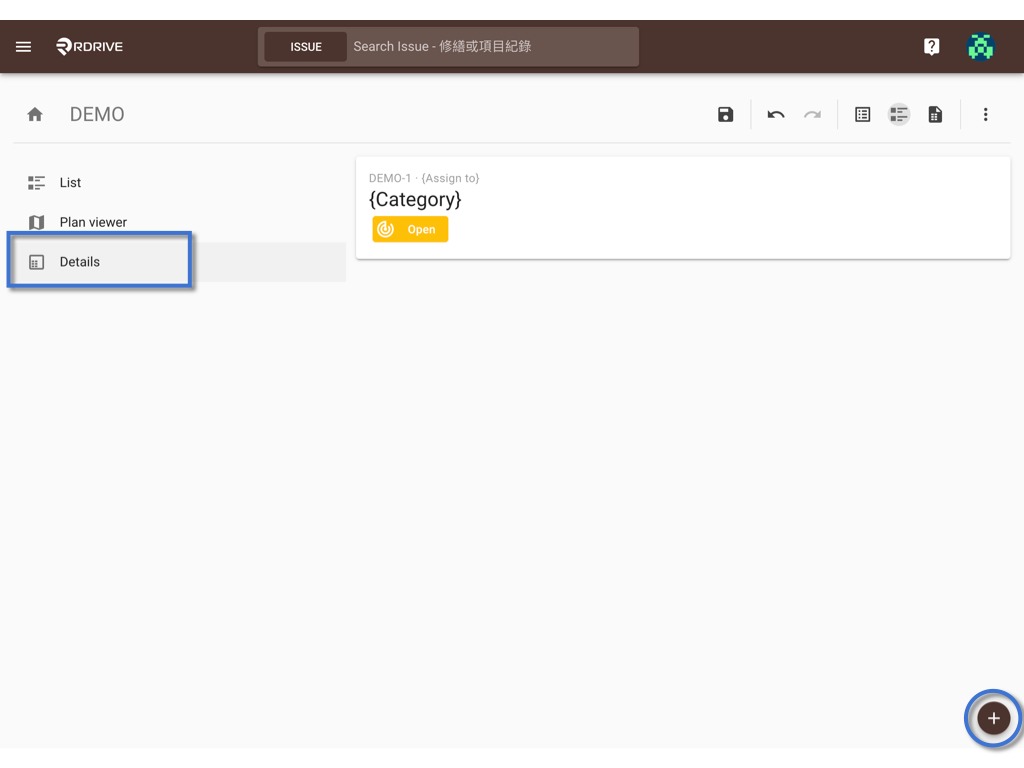Save with the floppy disk icon
This screenshot has width=1024, height=768.
(x=725, y=115)
